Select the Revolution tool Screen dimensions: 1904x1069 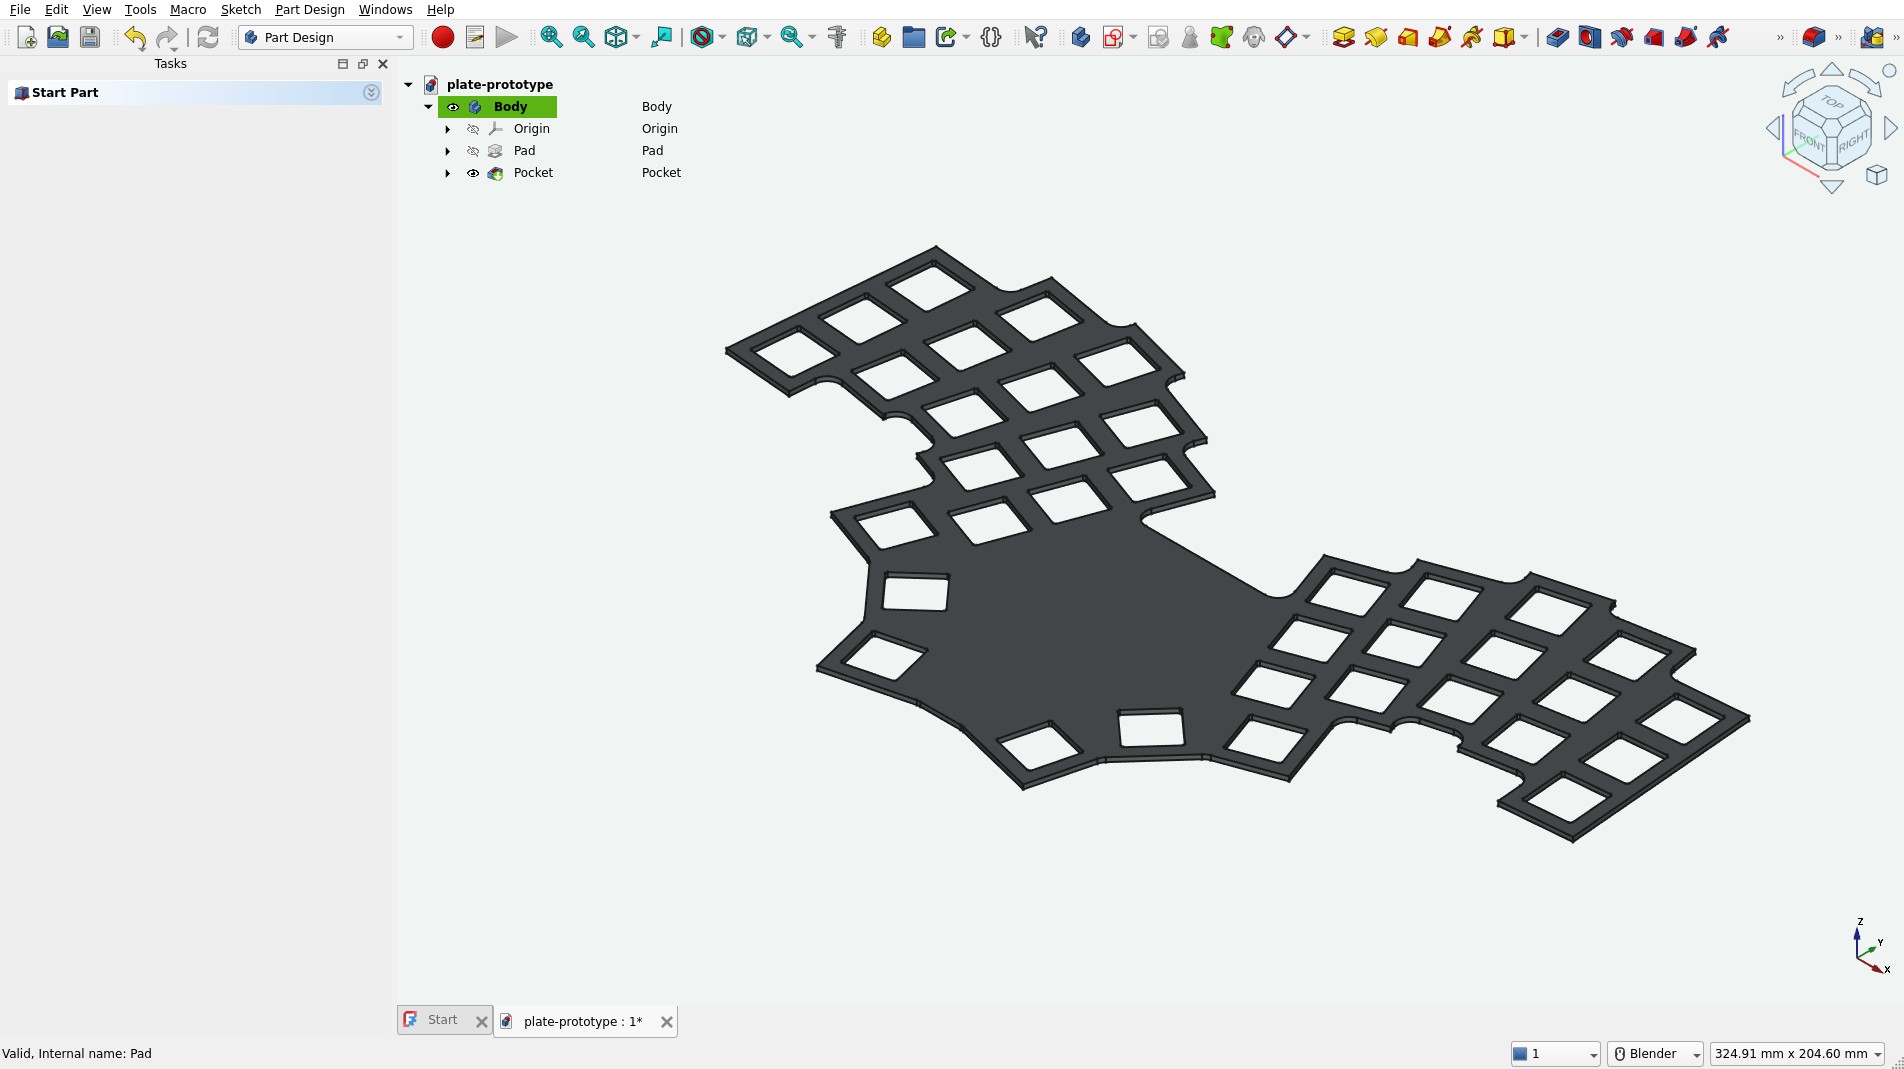1376,37
